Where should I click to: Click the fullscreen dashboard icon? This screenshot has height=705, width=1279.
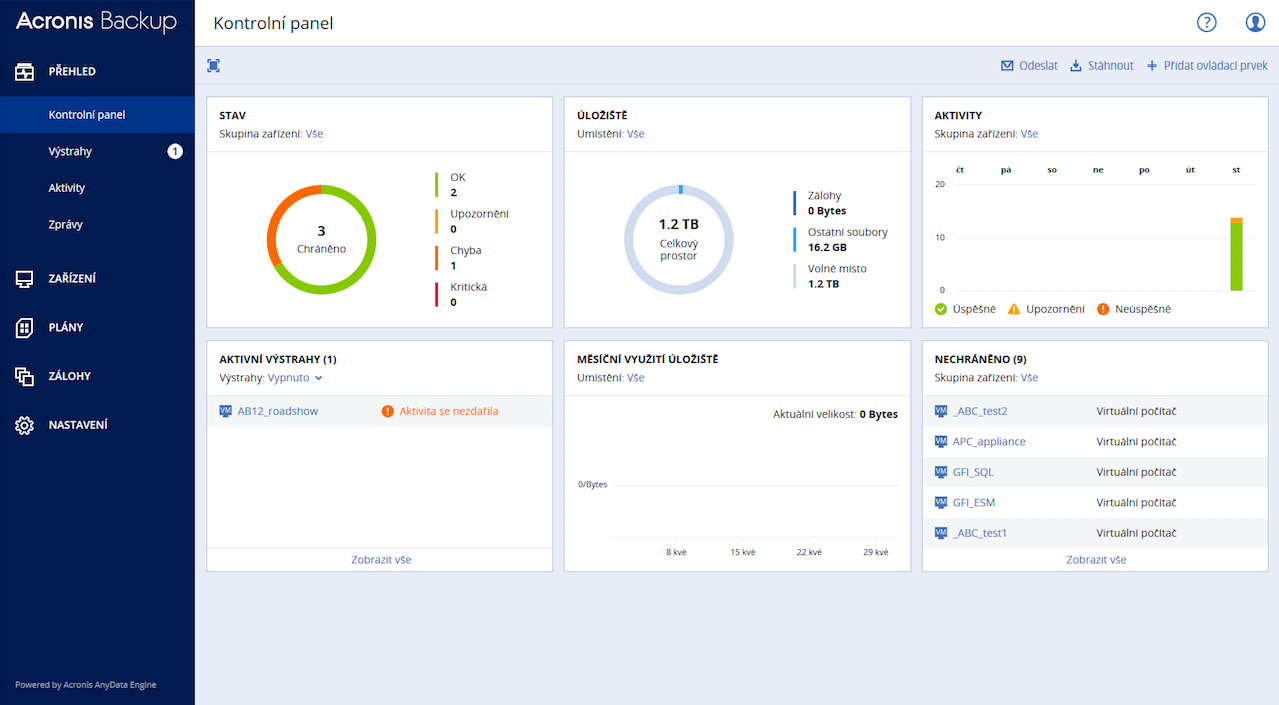pyautogui.click(x=213, y=66)
